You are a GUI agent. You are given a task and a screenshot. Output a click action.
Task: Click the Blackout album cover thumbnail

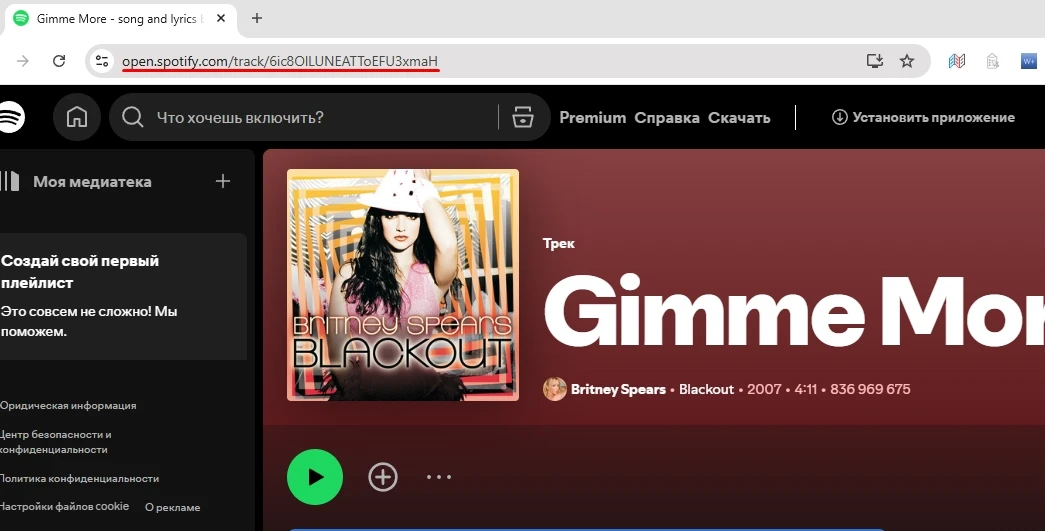pyautogui.click(x=403, y=285)
